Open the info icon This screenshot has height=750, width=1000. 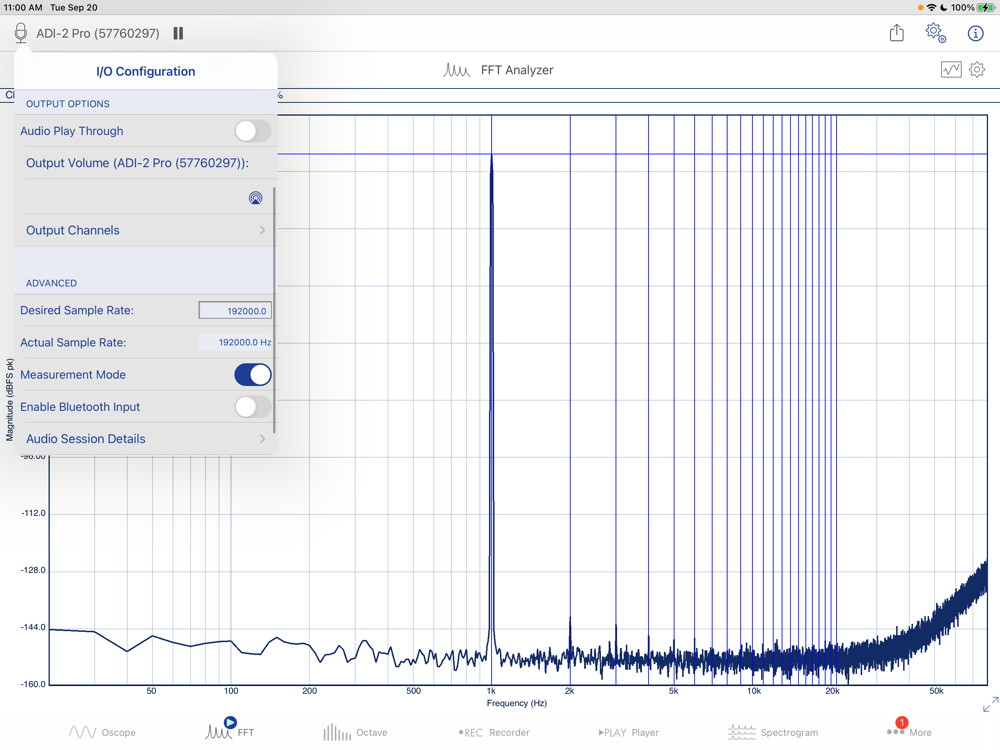click(975, 33)
